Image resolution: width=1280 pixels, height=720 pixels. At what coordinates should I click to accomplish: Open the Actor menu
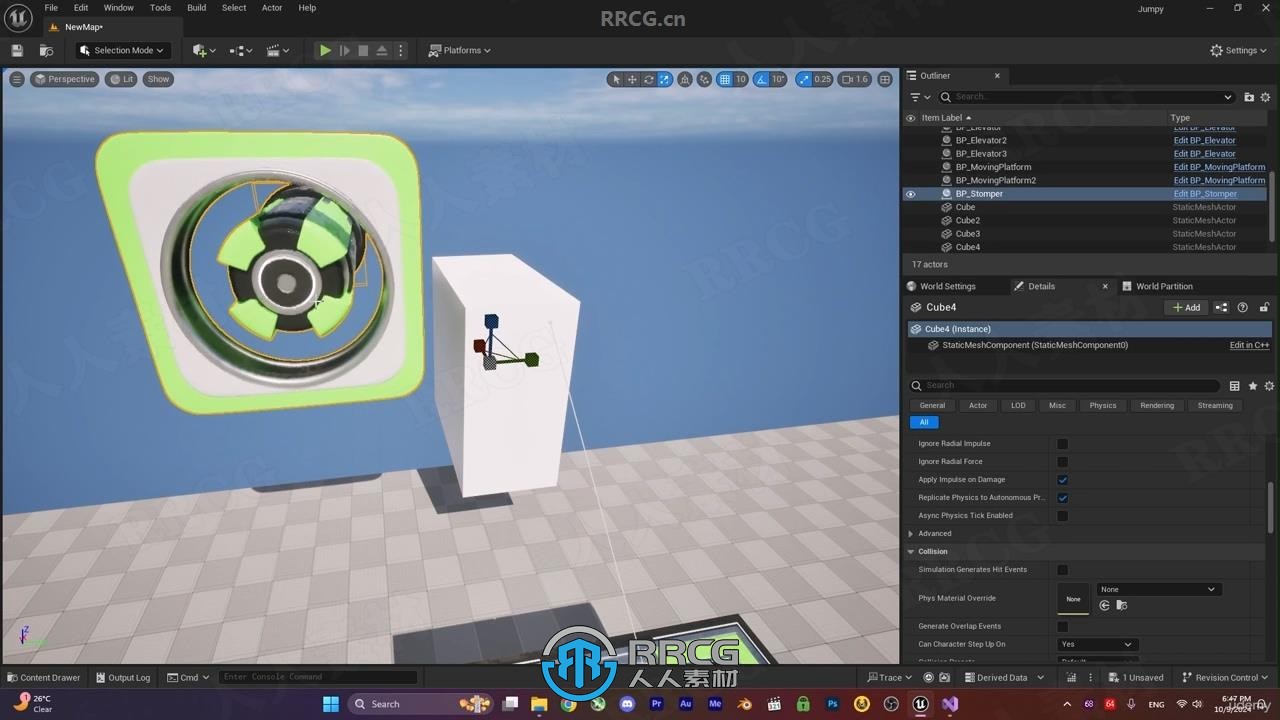click(x=272, y=8)
